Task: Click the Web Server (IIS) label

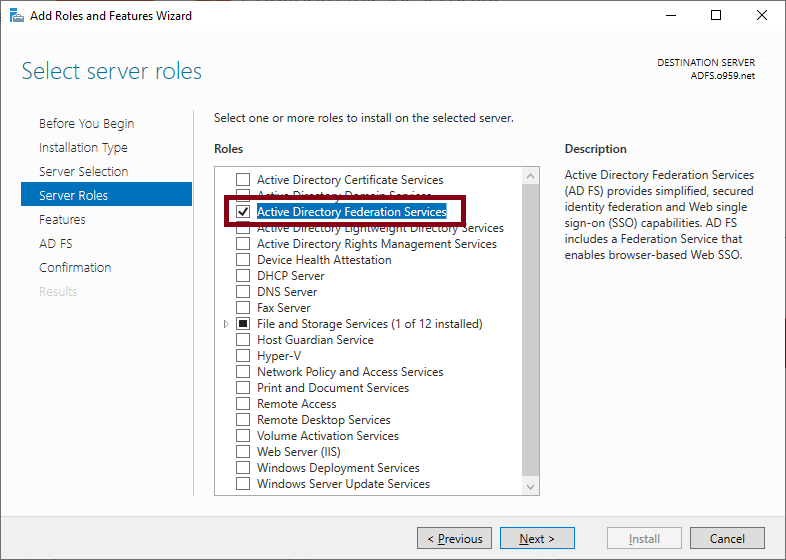Action: [299, 452]
